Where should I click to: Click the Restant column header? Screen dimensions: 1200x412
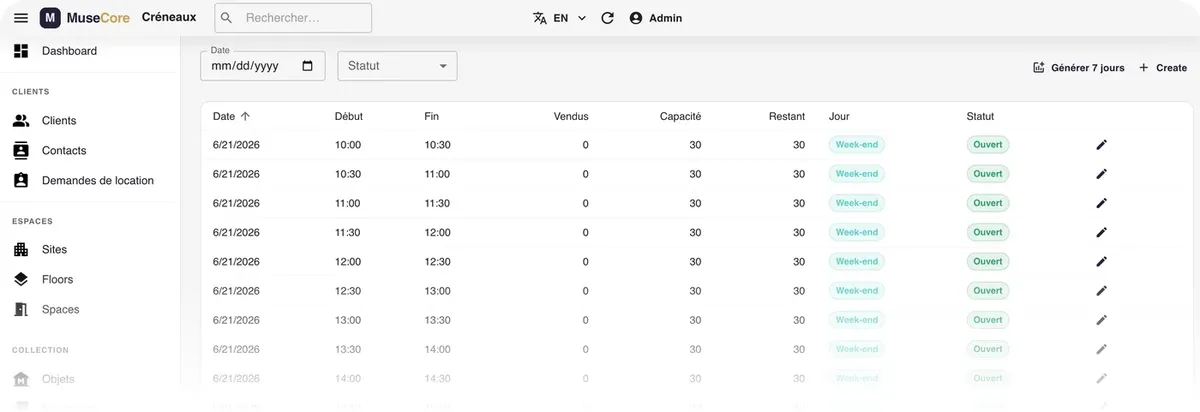(x=787, y=116)
